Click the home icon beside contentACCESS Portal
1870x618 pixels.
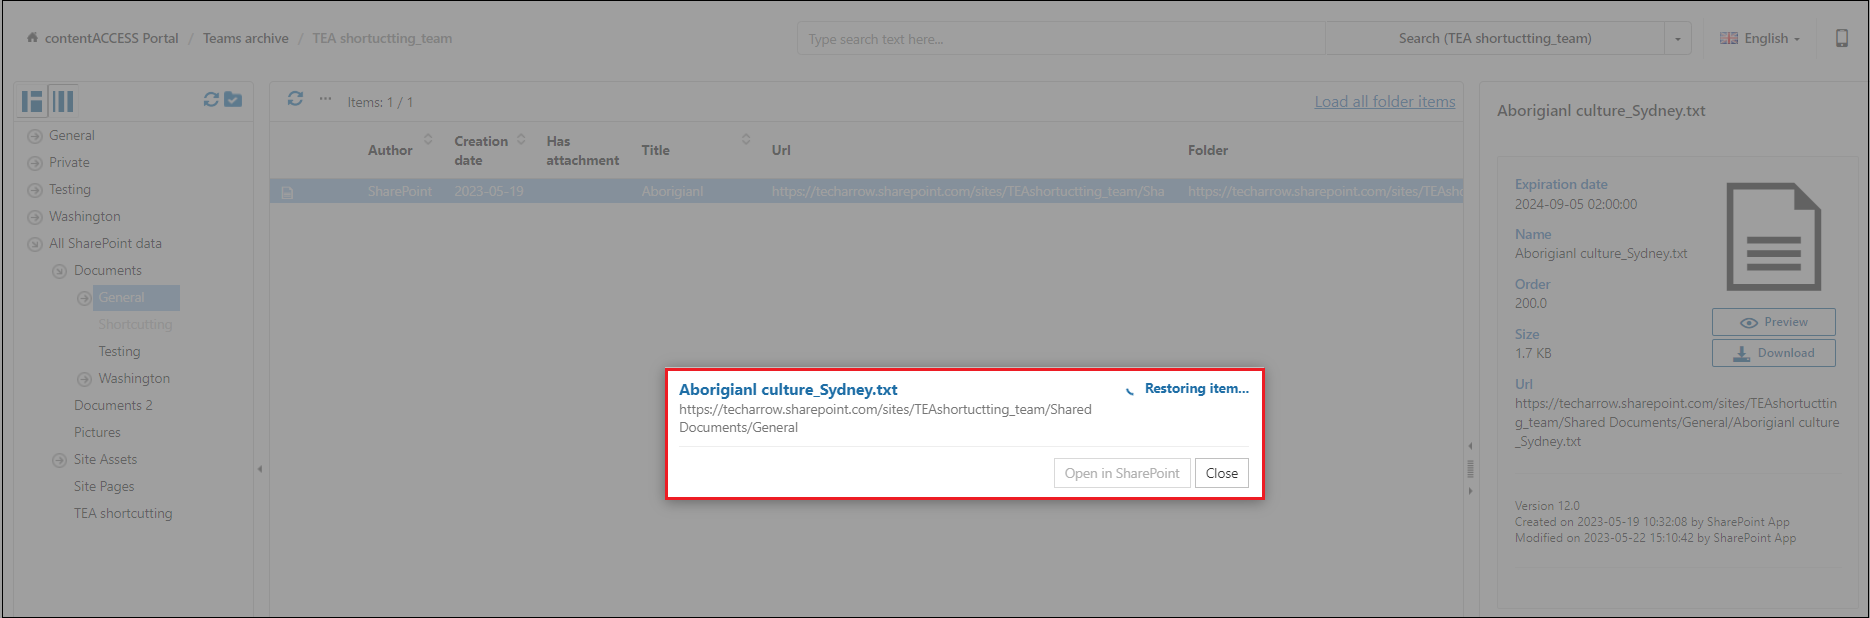pos(33,38)
